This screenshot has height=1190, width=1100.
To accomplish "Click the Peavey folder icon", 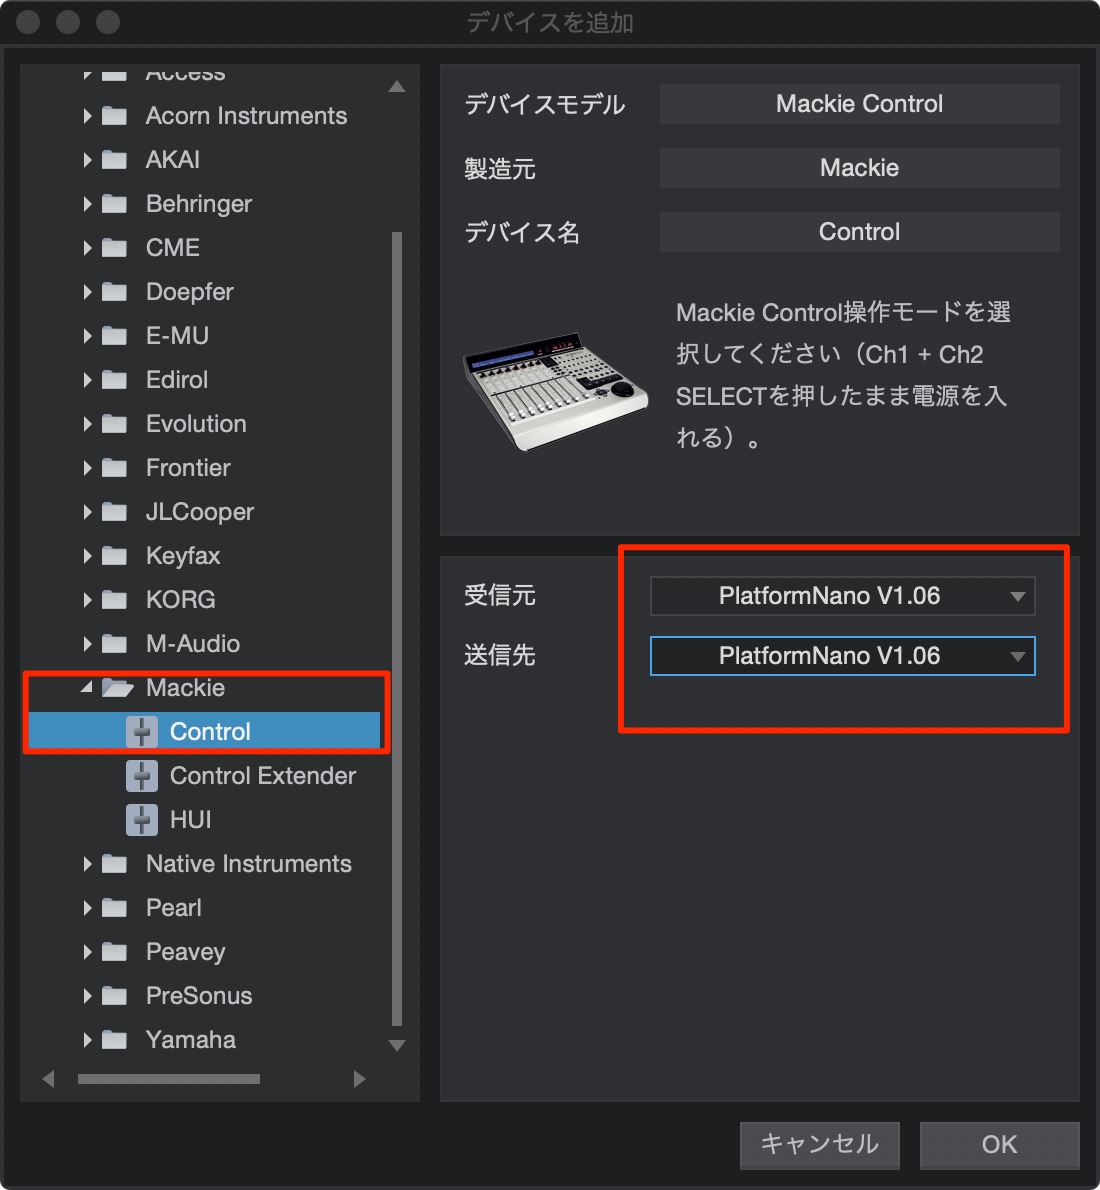I will [115, 952].
